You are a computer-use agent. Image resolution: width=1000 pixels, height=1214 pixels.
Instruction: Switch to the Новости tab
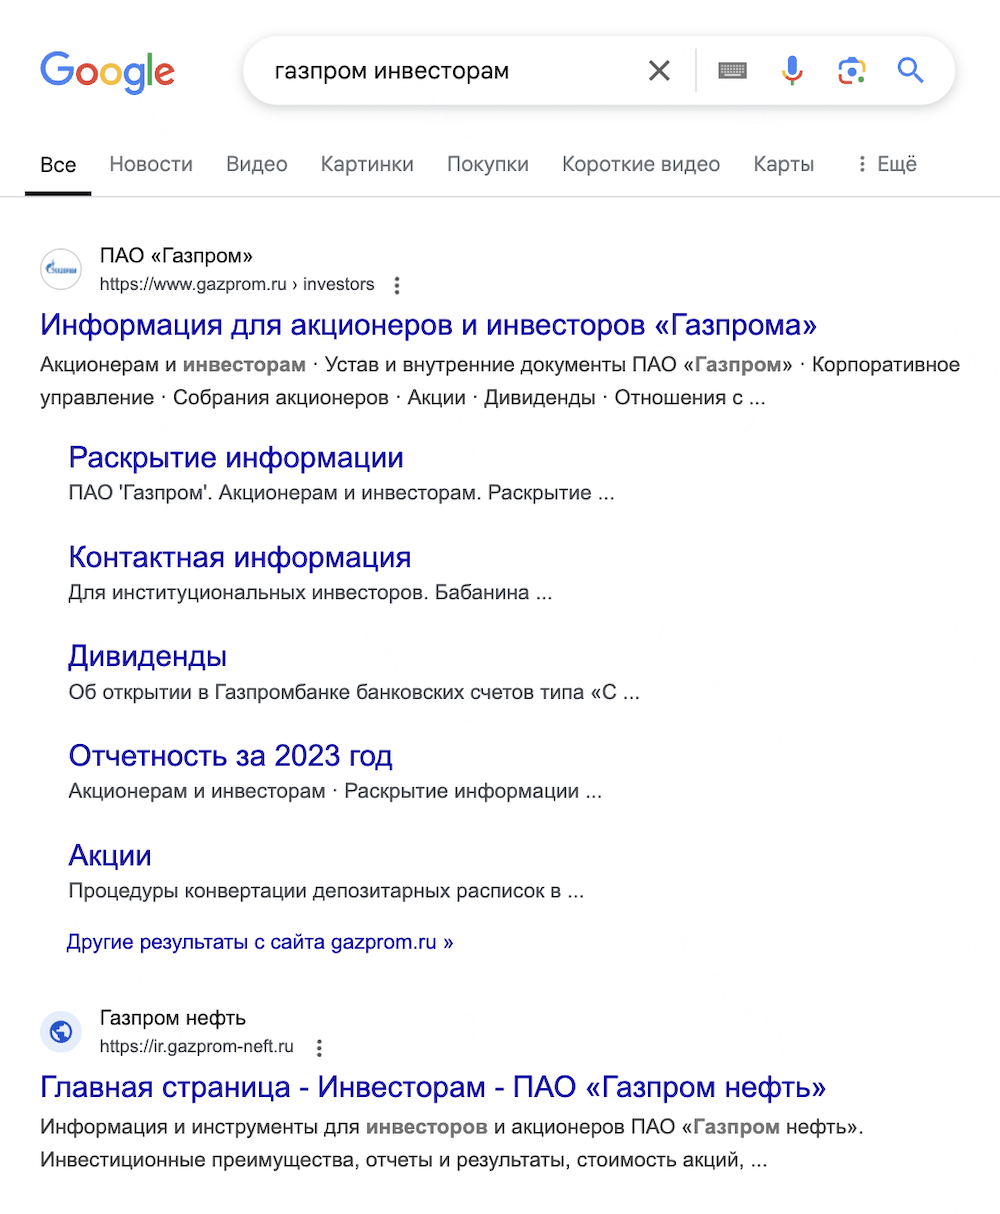point(151,164)
